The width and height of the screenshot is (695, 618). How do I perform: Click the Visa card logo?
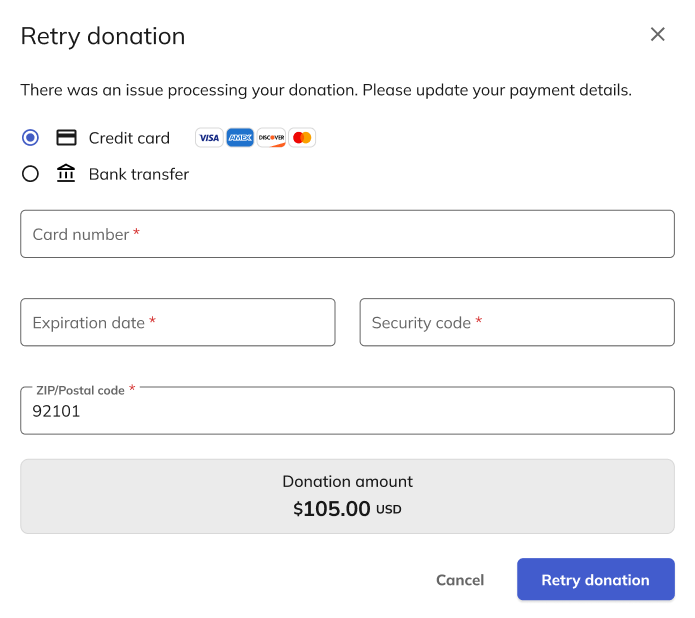(208, 138)
